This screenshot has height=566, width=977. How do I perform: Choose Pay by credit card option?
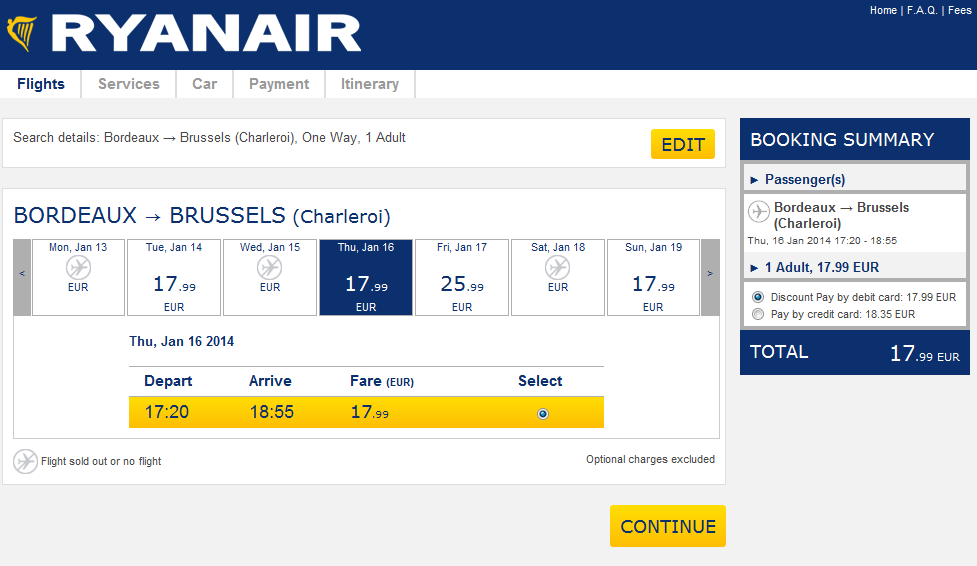coord(758,314)
